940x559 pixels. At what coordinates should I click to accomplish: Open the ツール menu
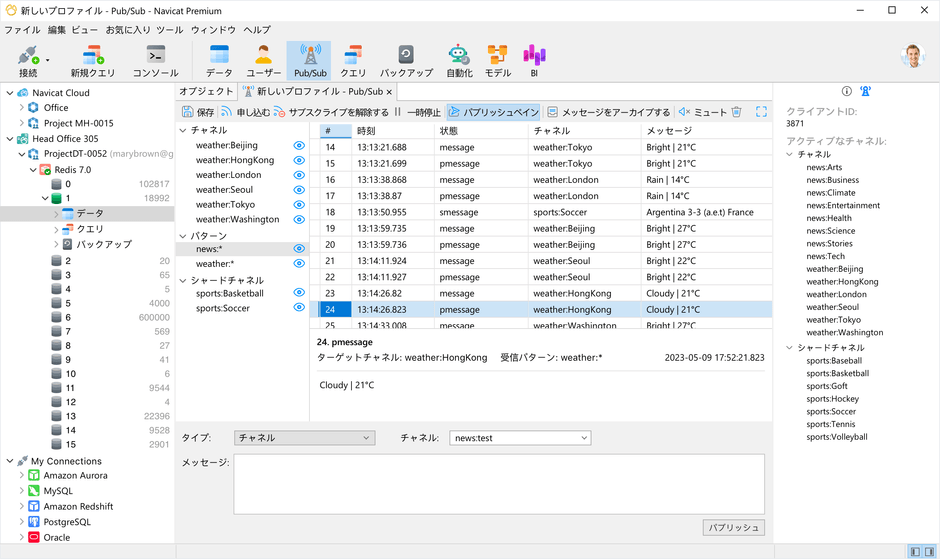pyautogui.click(x=169, y=30)
